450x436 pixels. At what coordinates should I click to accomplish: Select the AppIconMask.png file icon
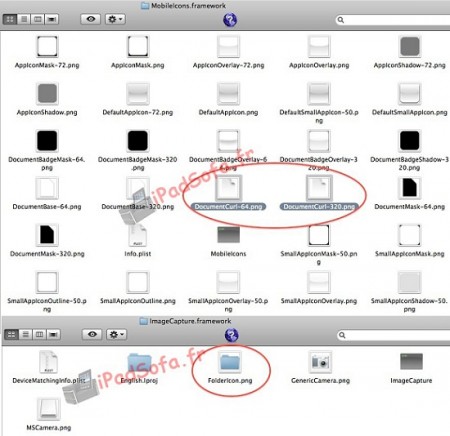coord(138,47)
